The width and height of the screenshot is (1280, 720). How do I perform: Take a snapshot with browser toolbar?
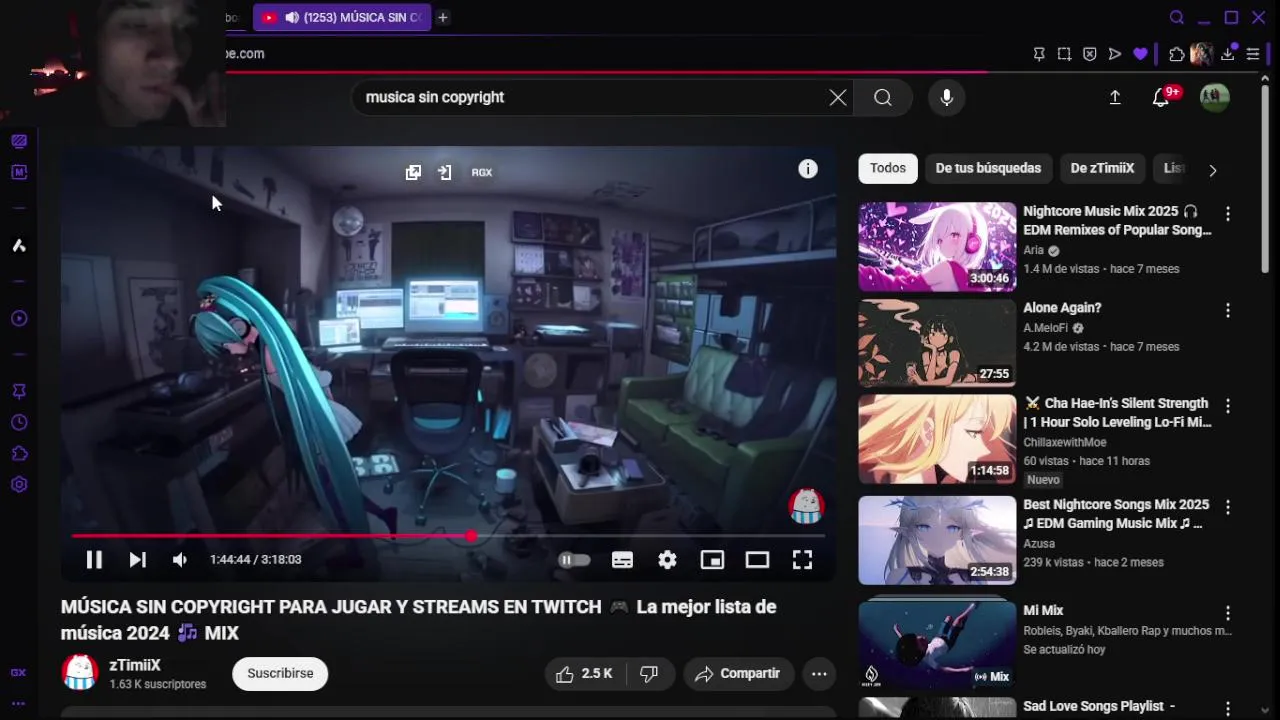1064,54
